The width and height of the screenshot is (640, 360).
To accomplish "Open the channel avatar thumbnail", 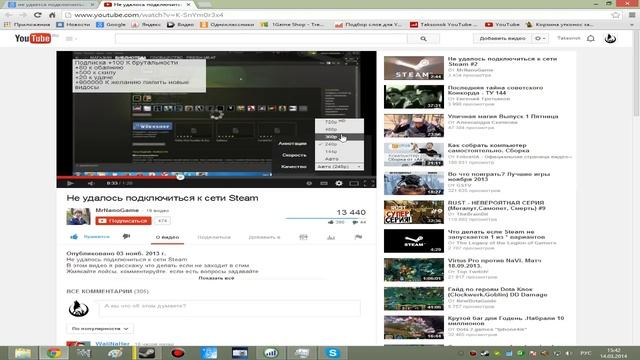I will (x=78, y=216).
